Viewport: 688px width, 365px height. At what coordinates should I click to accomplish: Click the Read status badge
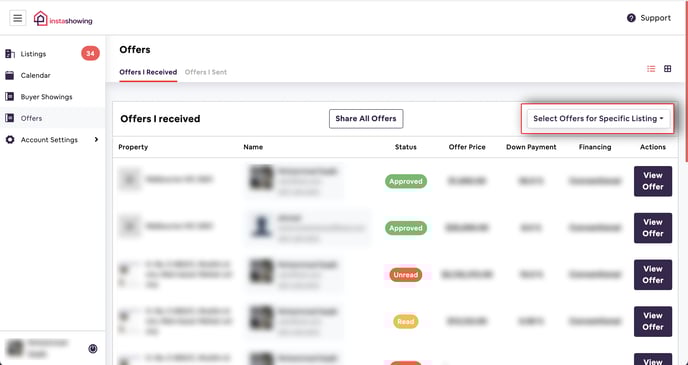pyautogui.click(x=406, y=322)
